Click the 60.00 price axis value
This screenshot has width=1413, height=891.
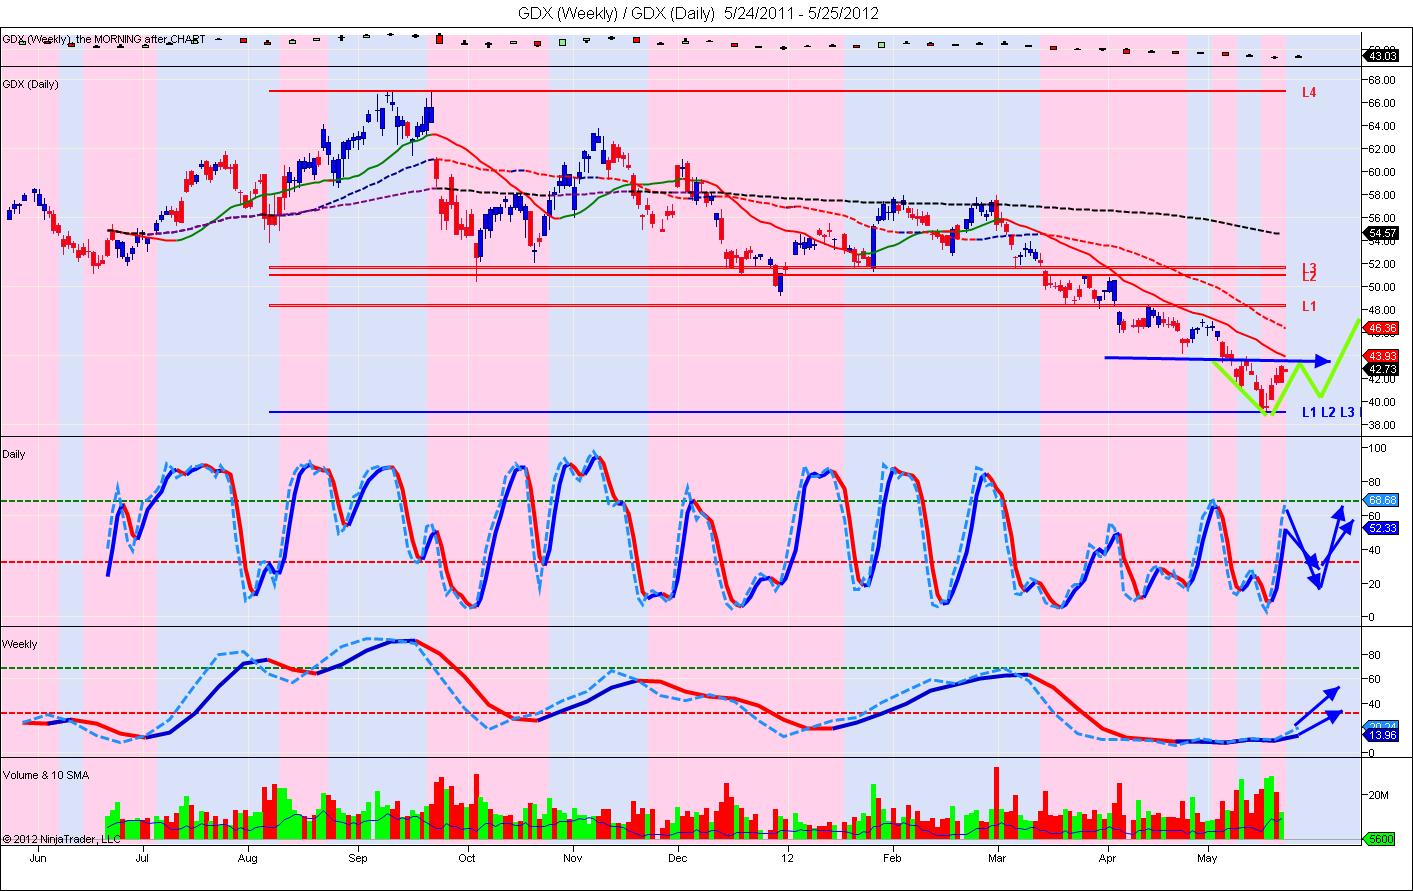pyautogui.click(x=1382, y=172)
